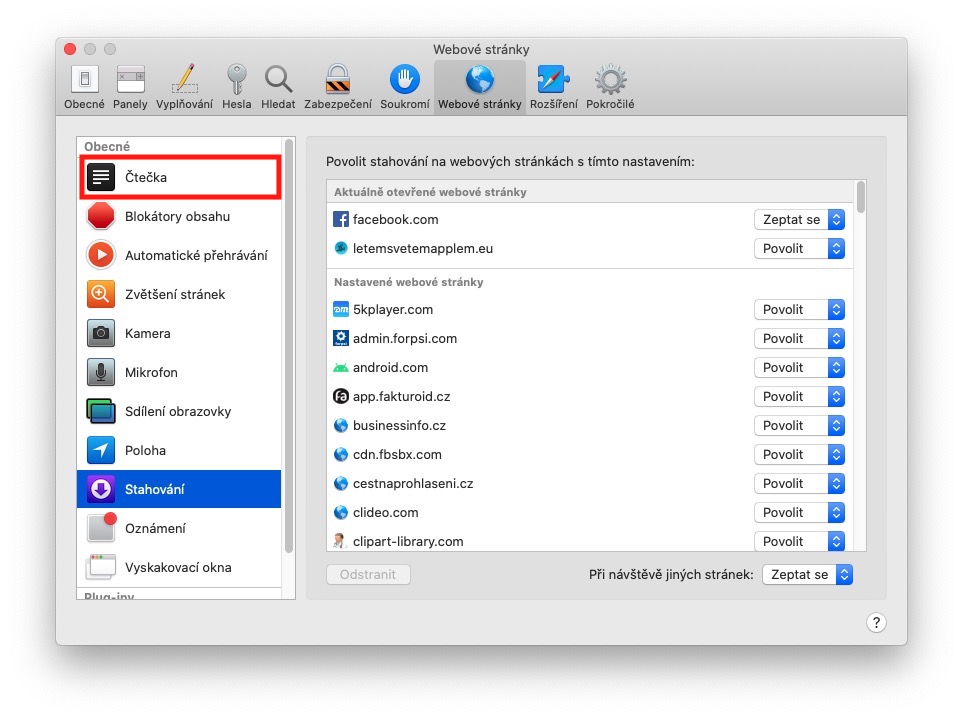Open the Zabezpečení lock pane

338,87
